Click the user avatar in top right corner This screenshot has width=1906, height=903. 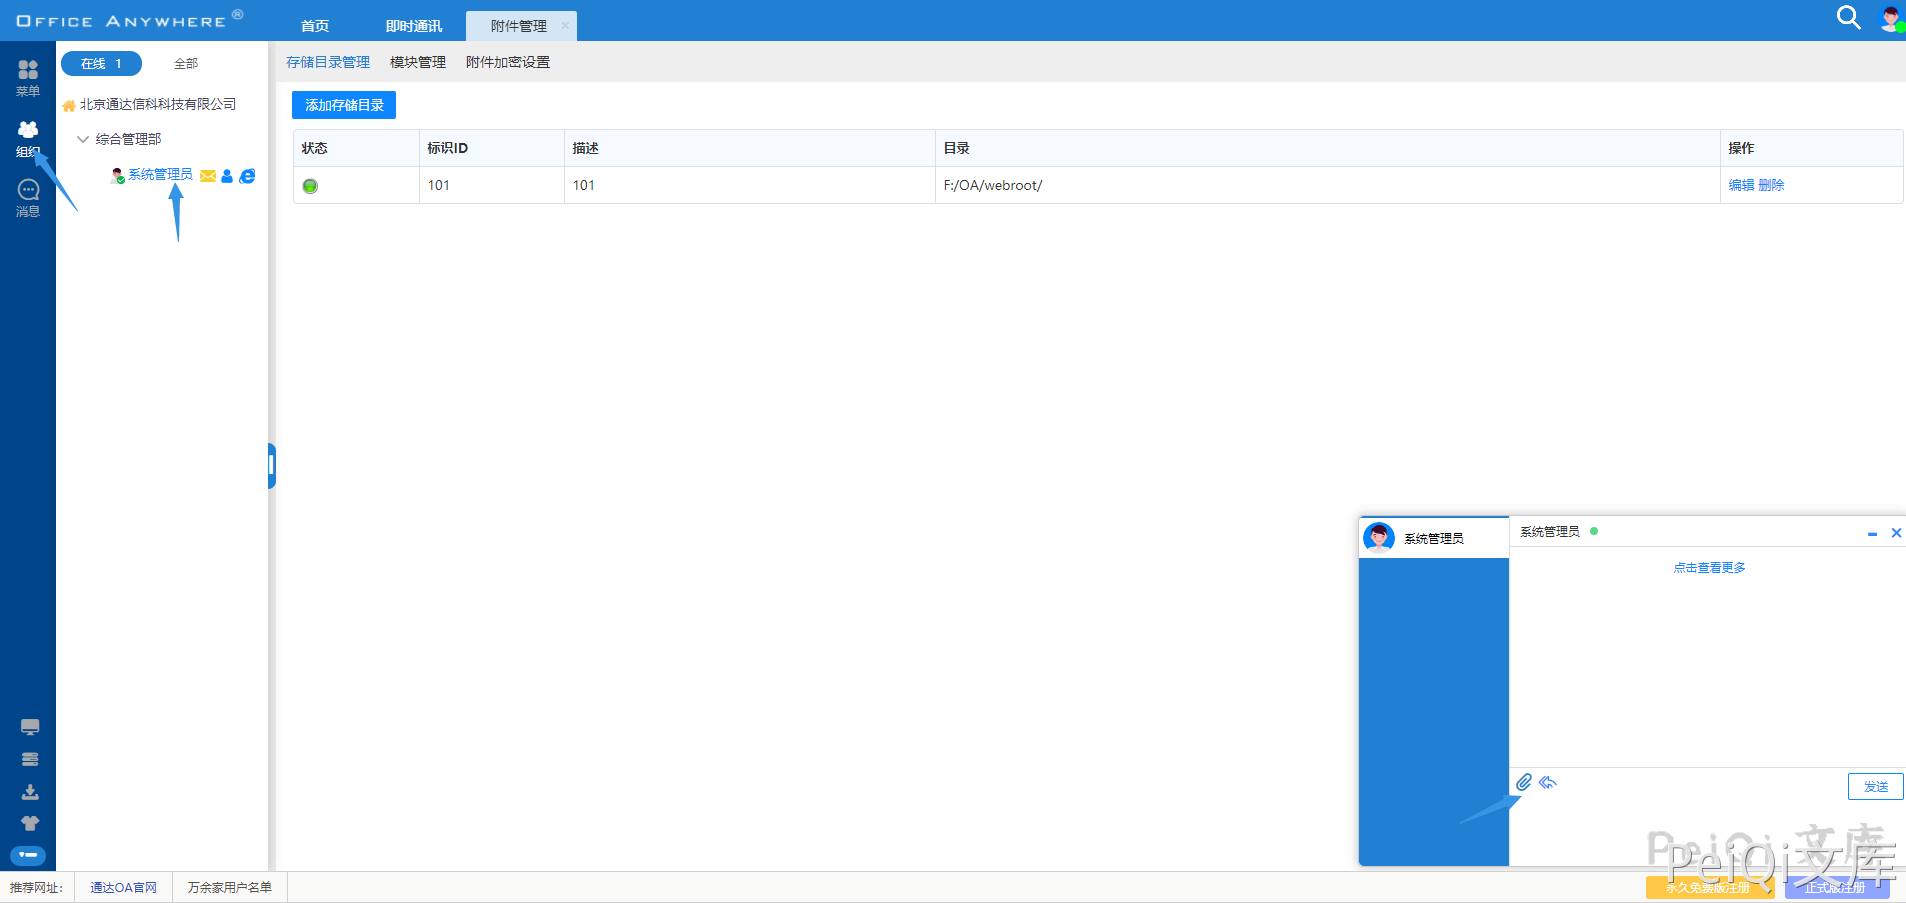(x=1891, y=18)
